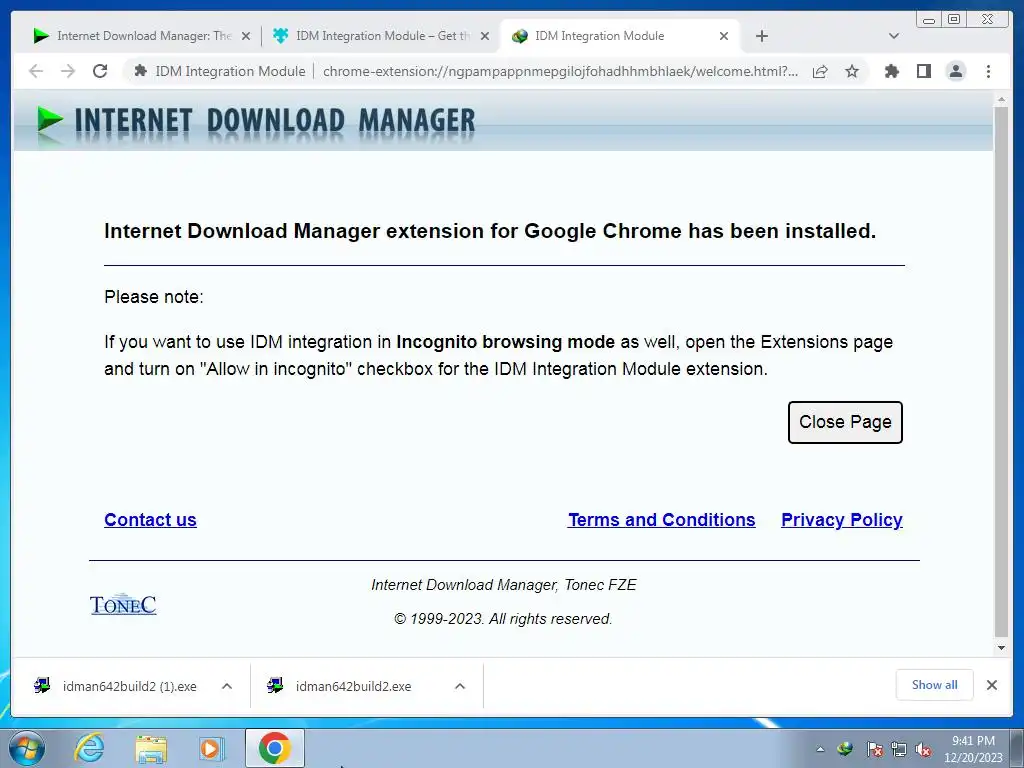The image size is (1024, 768).
Task: Open the Share this page icon
Action: click(820, 71)
